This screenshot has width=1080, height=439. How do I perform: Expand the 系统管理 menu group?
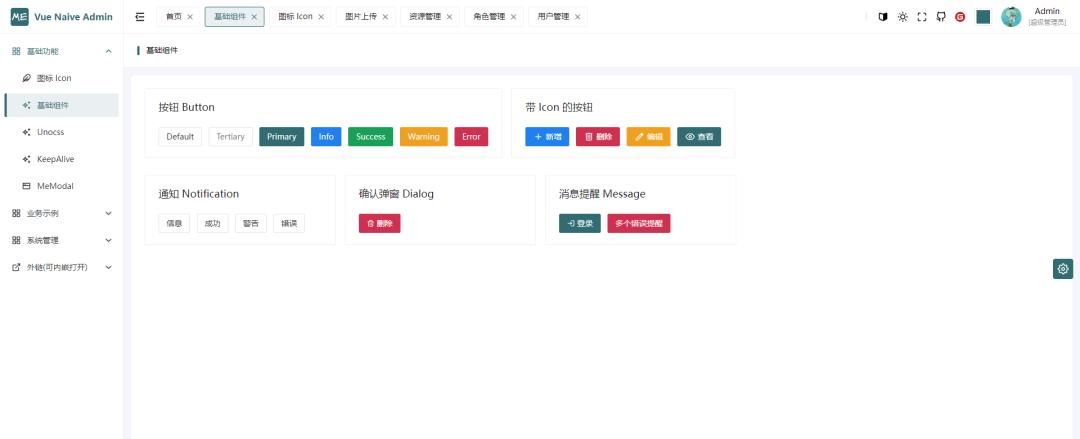(61, 240)
